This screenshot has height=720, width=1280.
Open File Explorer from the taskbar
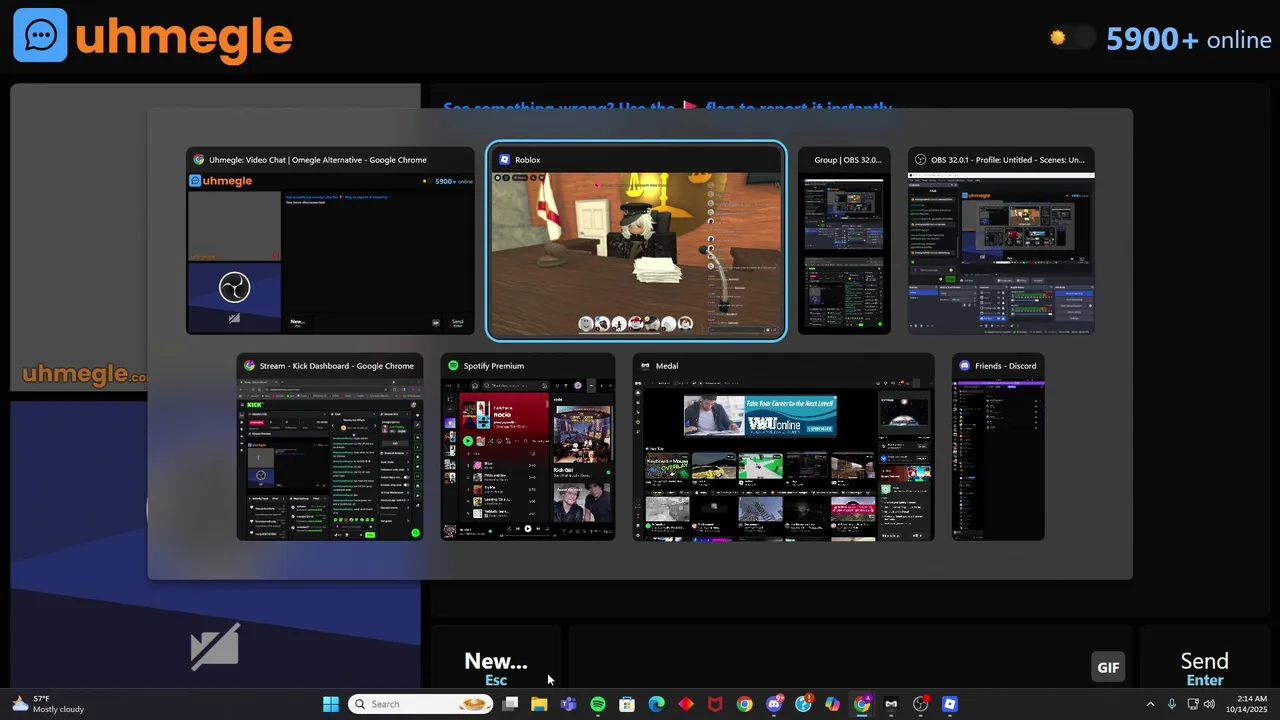tap(539, 704)
